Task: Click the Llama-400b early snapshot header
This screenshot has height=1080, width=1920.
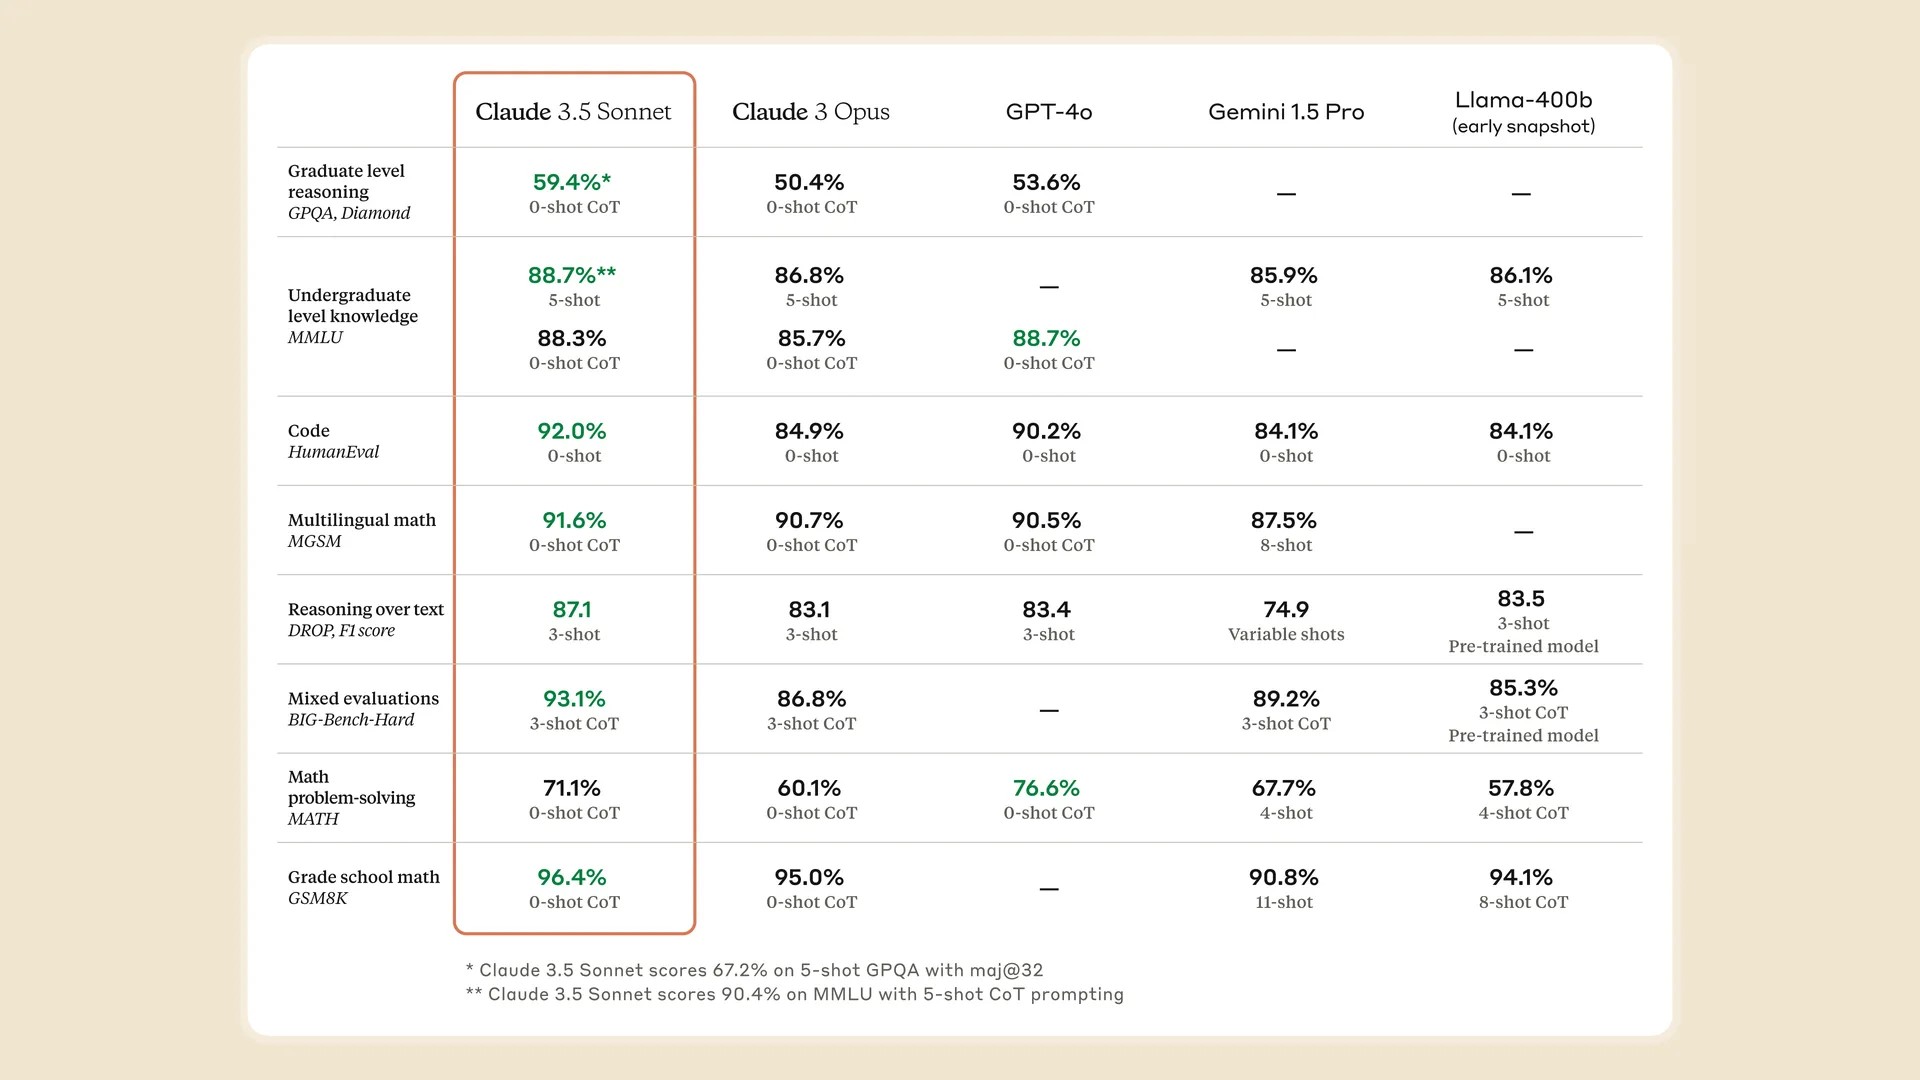Action: 1523,112
